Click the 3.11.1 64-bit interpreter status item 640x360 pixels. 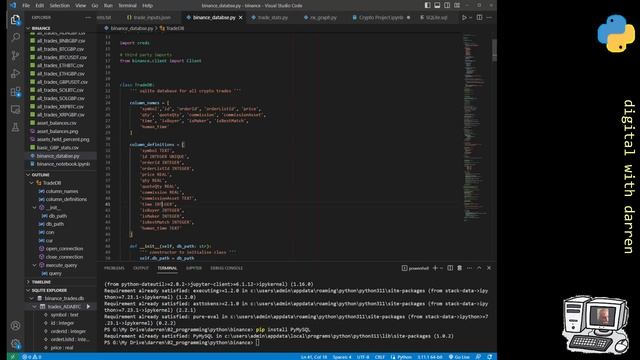(430, 357)
